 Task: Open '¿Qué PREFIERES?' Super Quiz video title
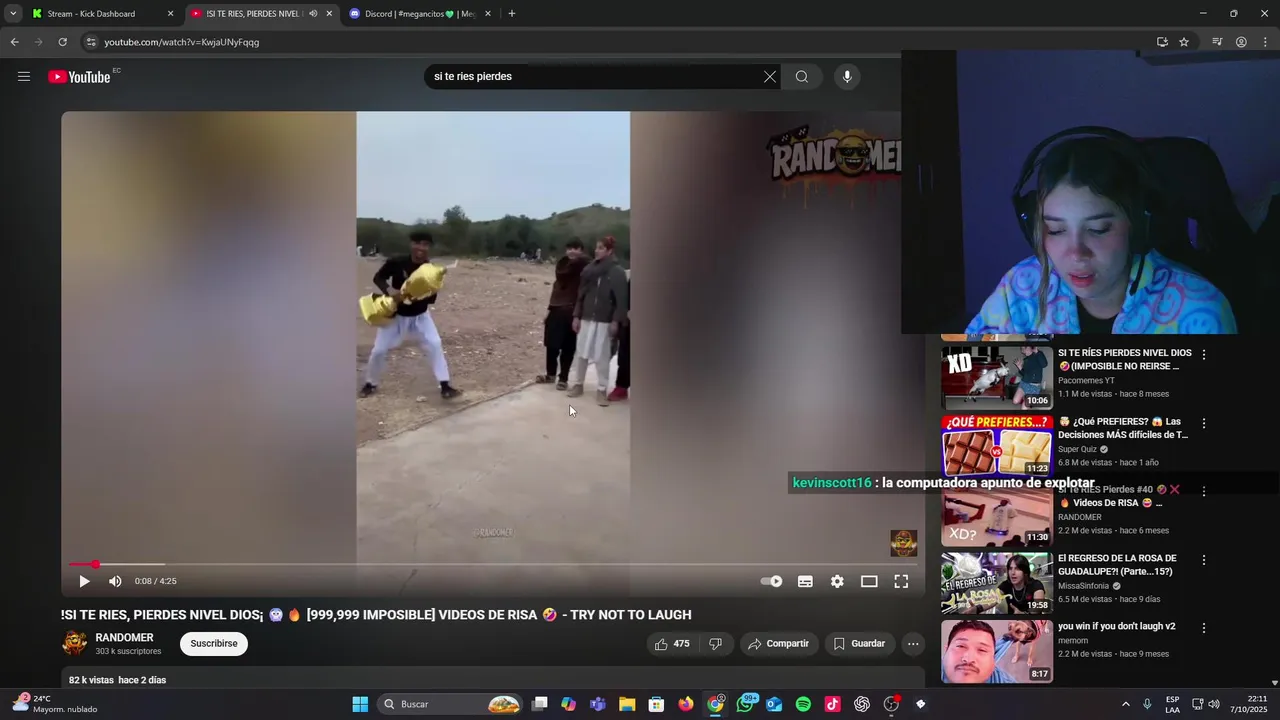point(1123,428)
